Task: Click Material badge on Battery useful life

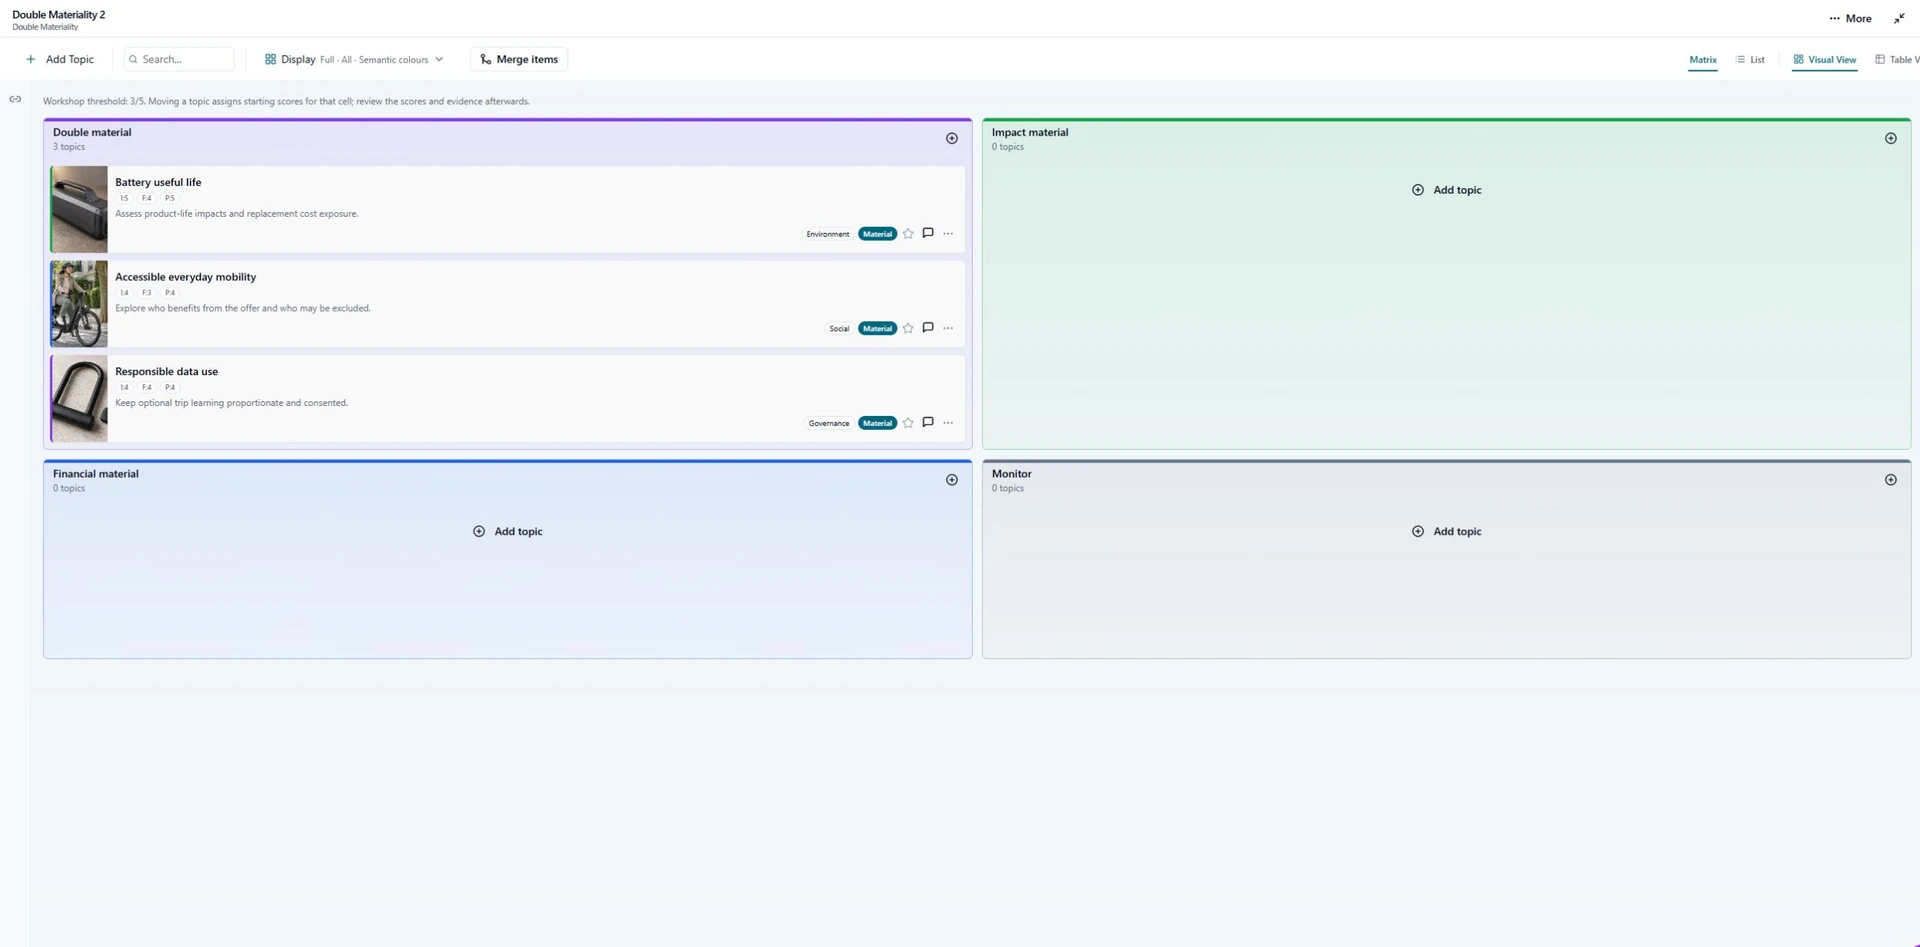Action: tap(877, 234)
